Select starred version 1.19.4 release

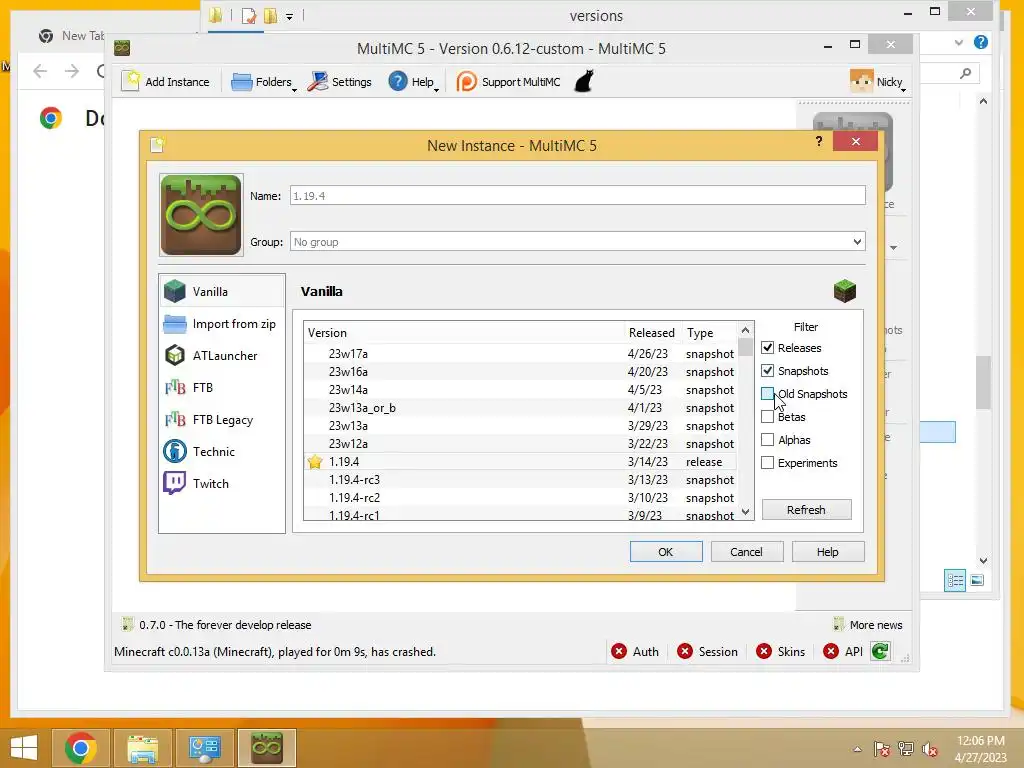(x=520, y=462)
